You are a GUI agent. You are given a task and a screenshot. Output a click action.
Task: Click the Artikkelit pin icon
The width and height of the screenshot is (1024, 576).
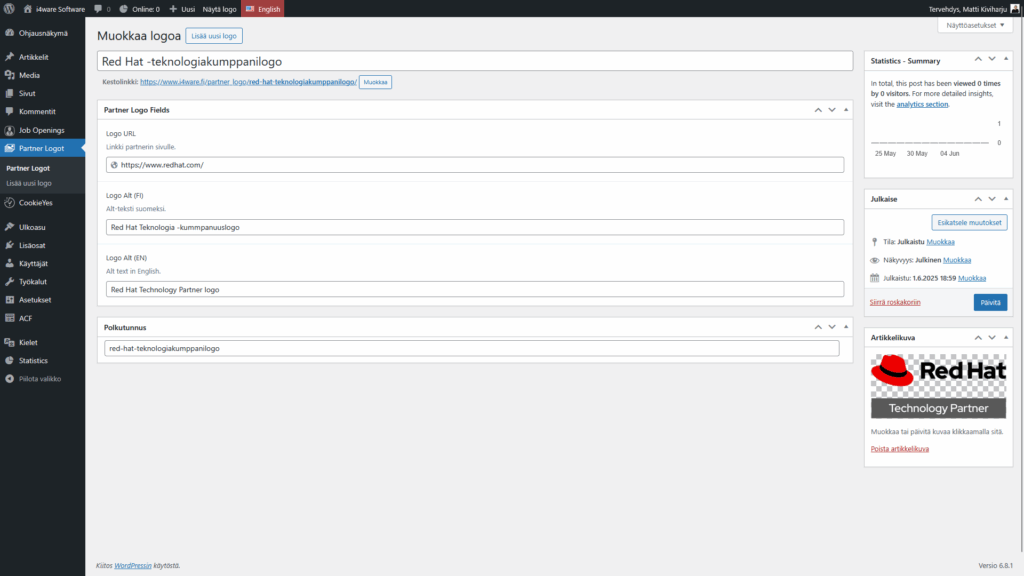tap(10, 57)
